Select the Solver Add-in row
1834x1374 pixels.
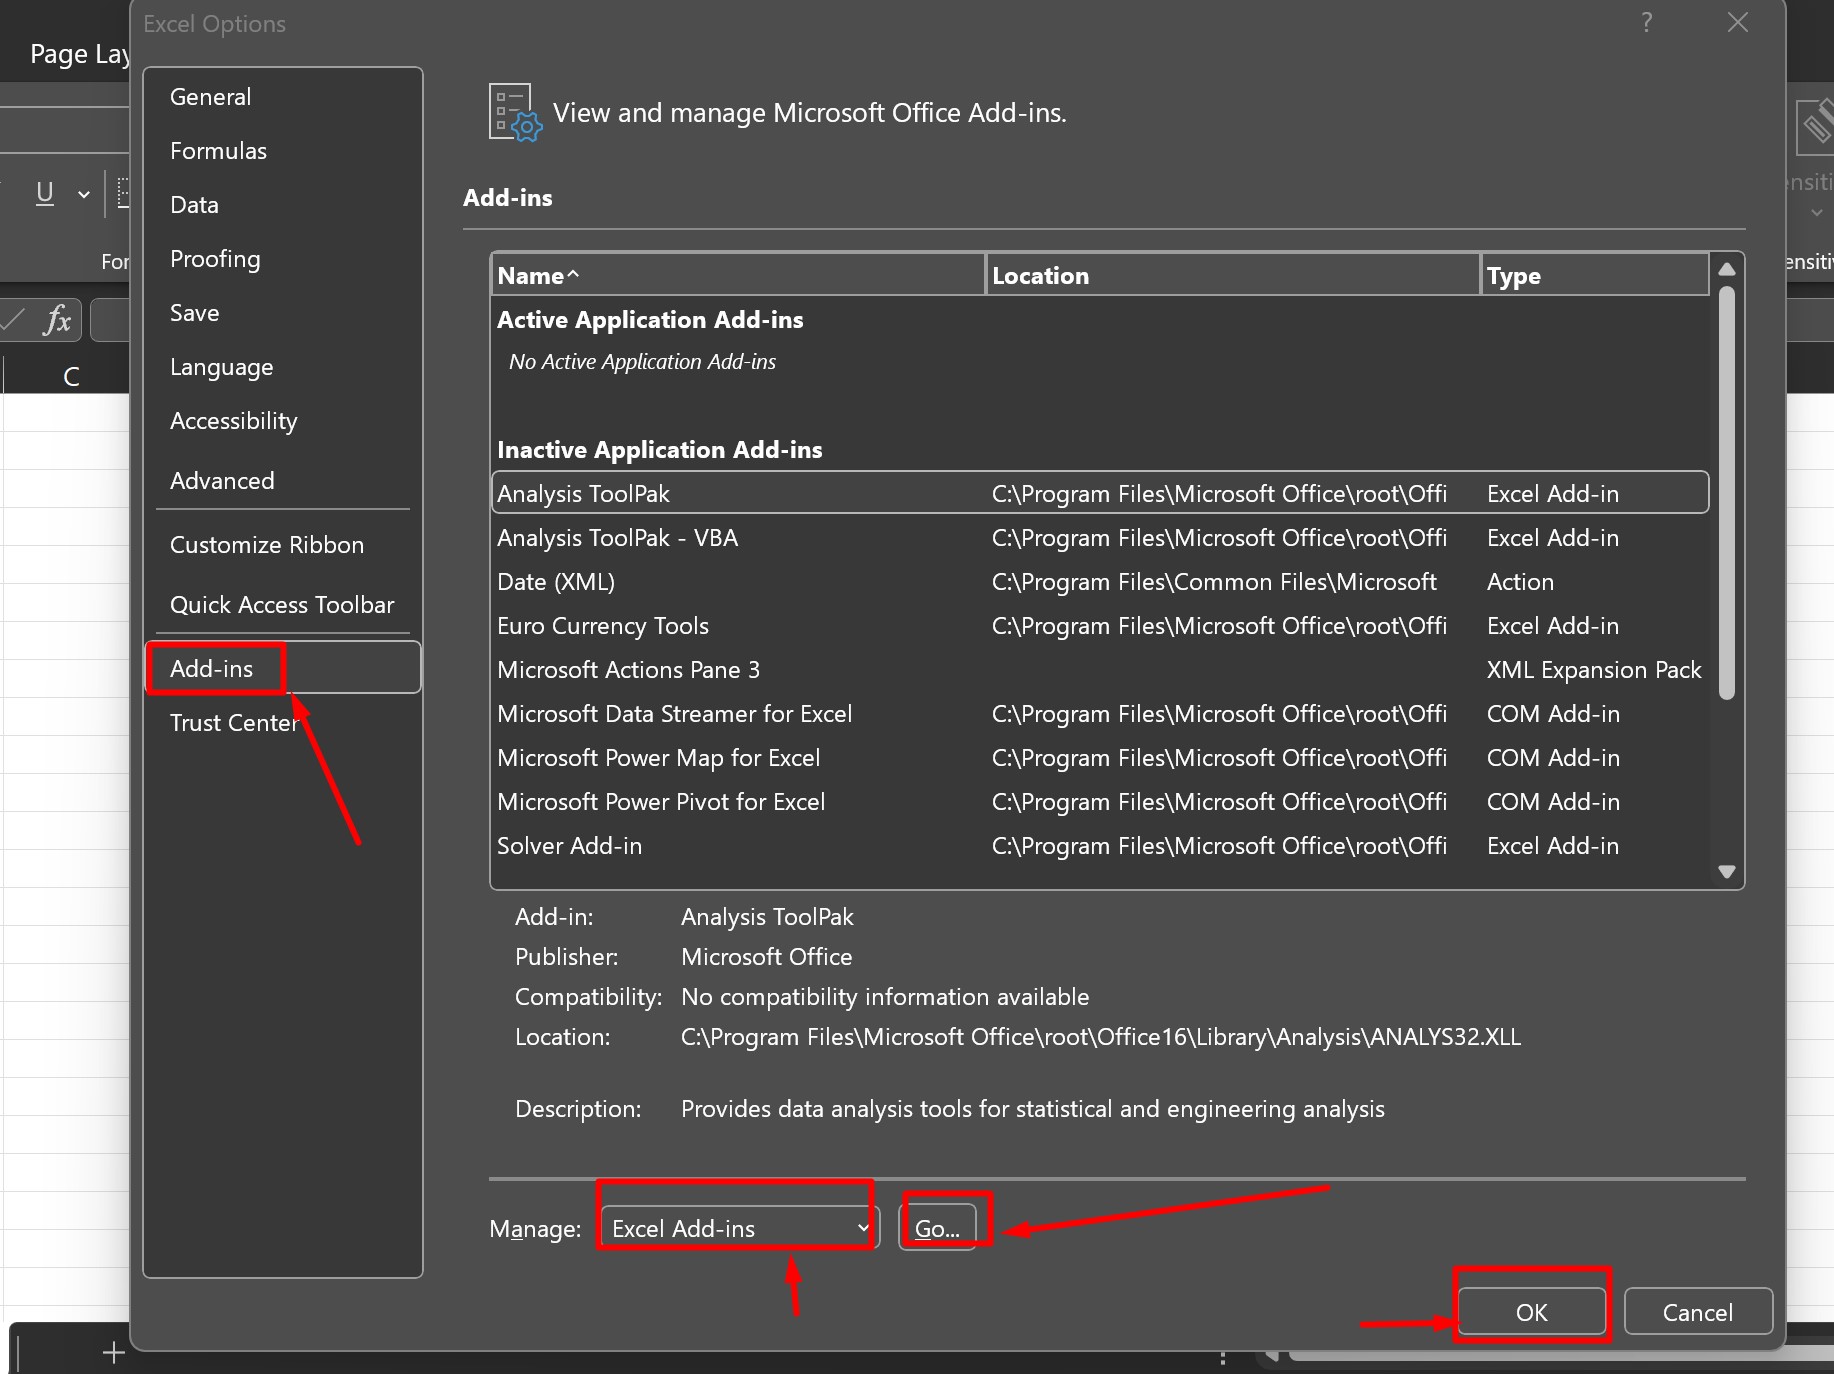[x=570, y=846]
